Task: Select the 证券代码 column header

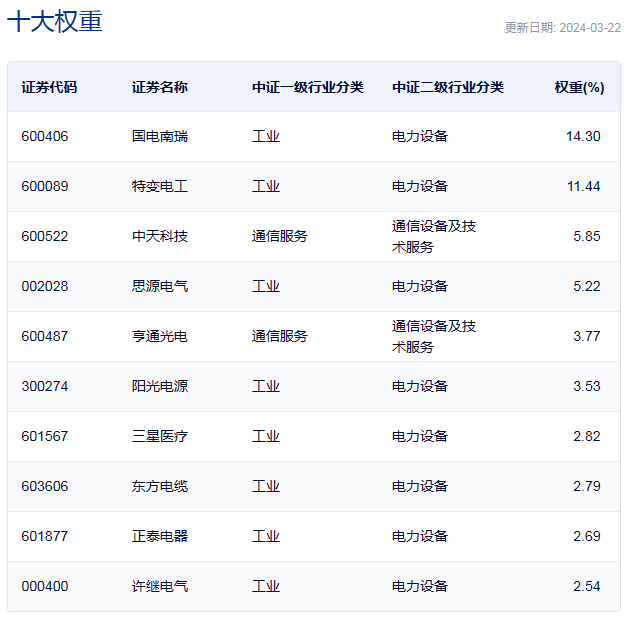Action: pyautogui.click(x=49, y=87)
